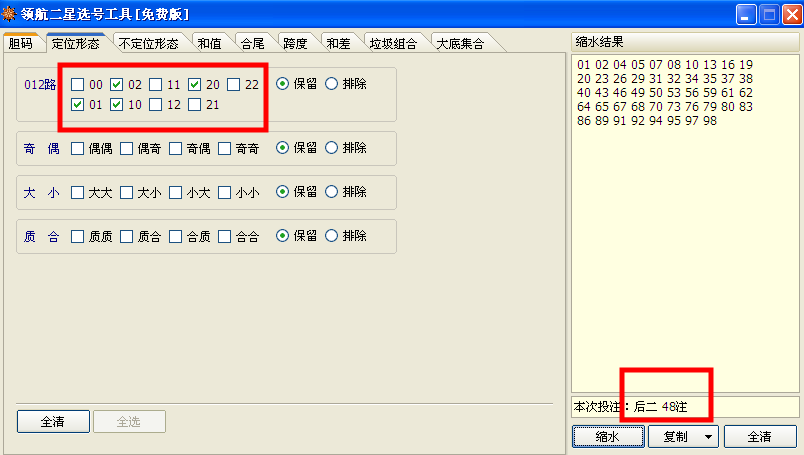Check the 质质 checkbox
804x455 pixels.
point(77,236)
